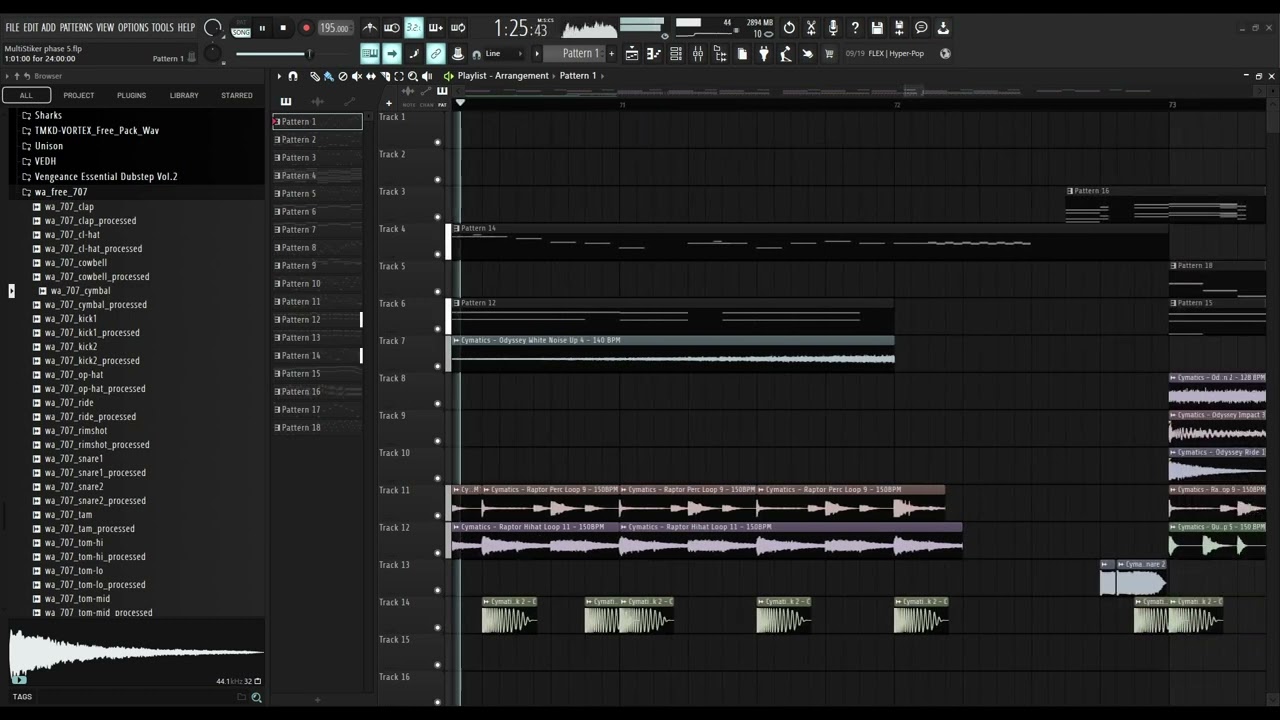
Task: Open the Channel rack from toolbar
Action: pyautogui.click(x=676, y=54)
